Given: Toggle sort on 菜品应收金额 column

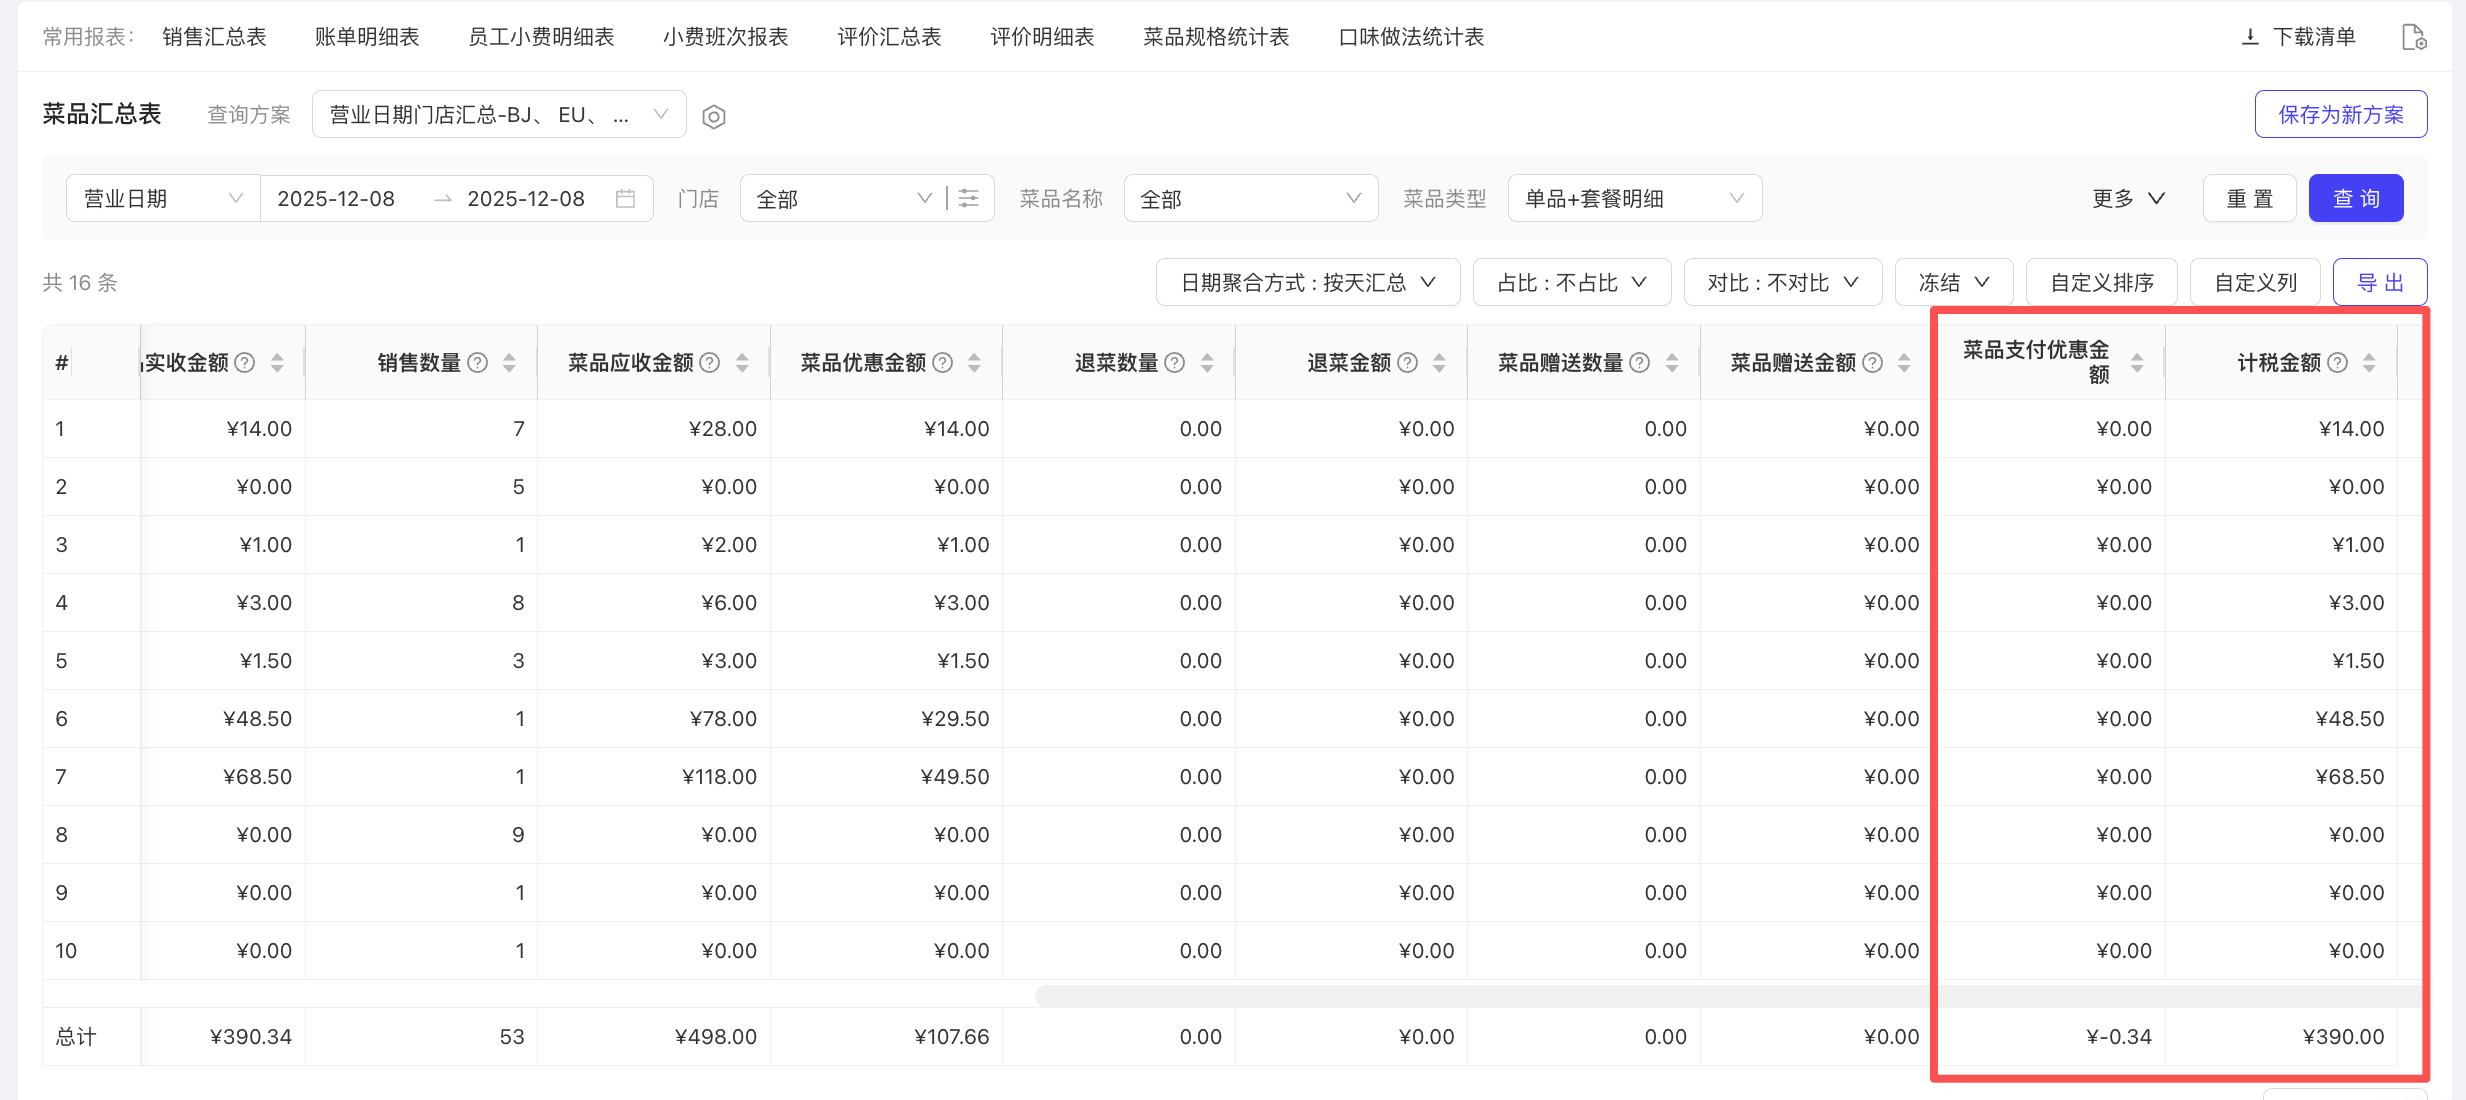Looking at the screenshot, I should pyautogui.click(x=742, y=363).
